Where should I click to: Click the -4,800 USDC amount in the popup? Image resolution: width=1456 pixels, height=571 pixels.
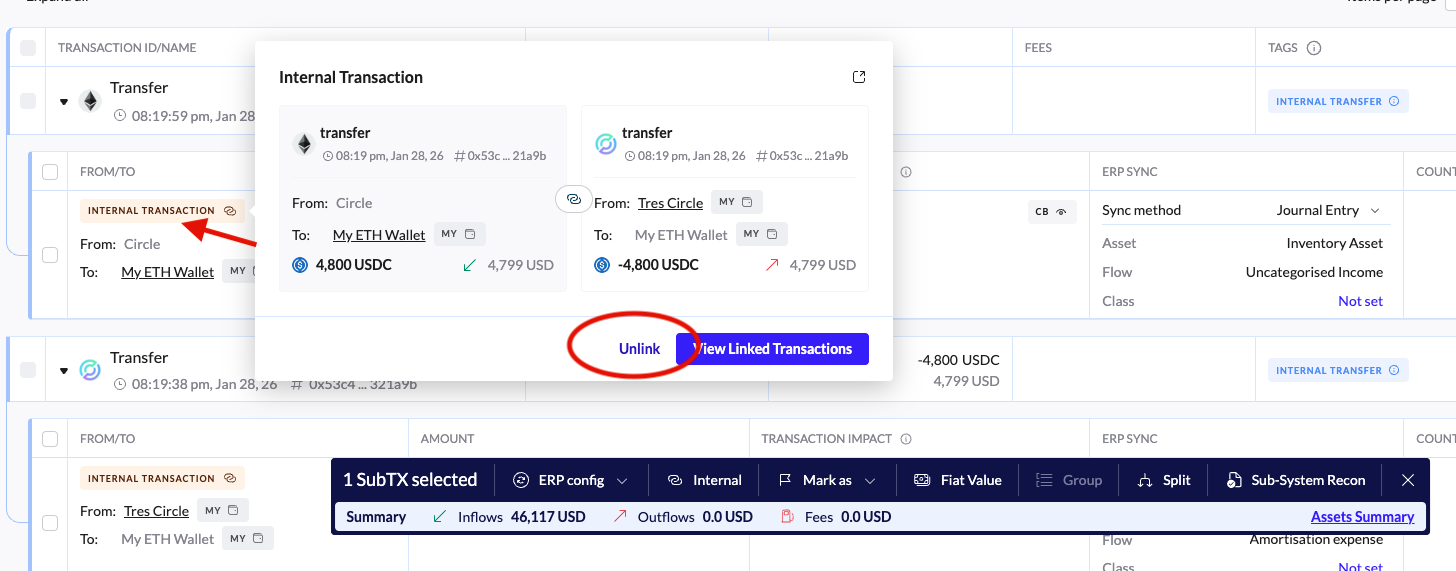(658, 265)
